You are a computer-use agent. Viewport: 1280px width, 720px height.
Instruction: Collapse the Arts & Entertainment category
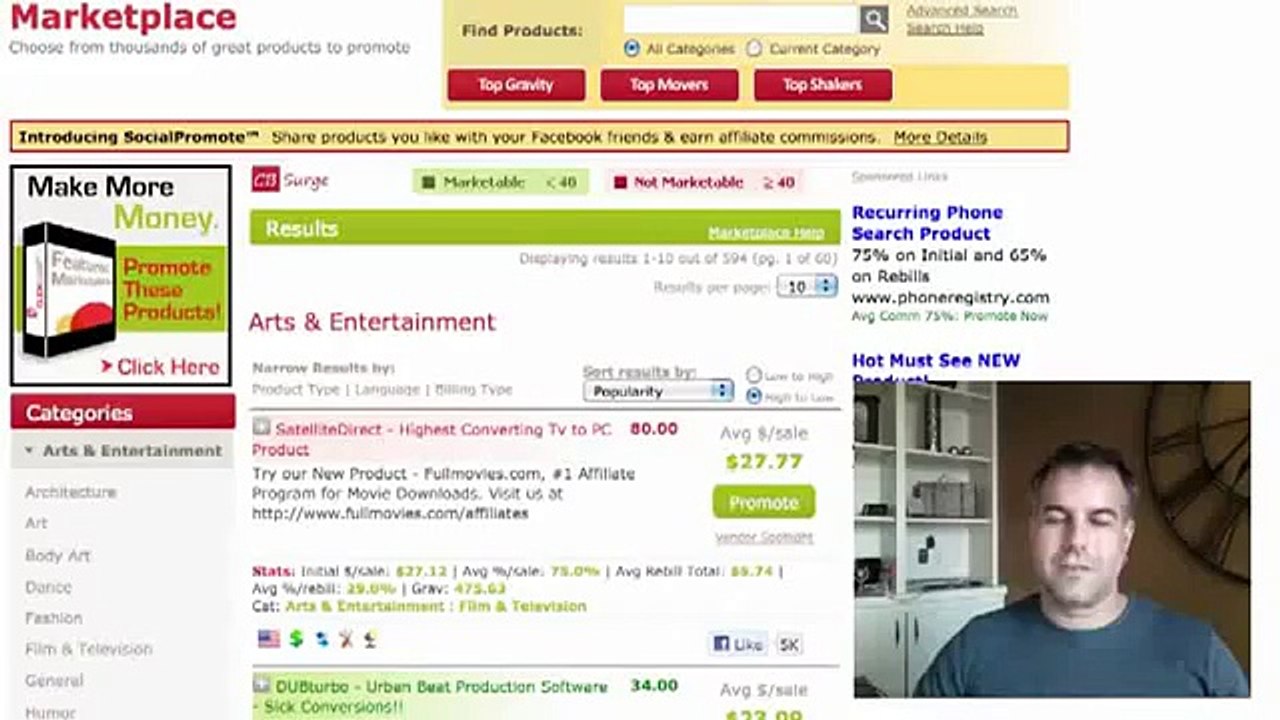(123, 451)
